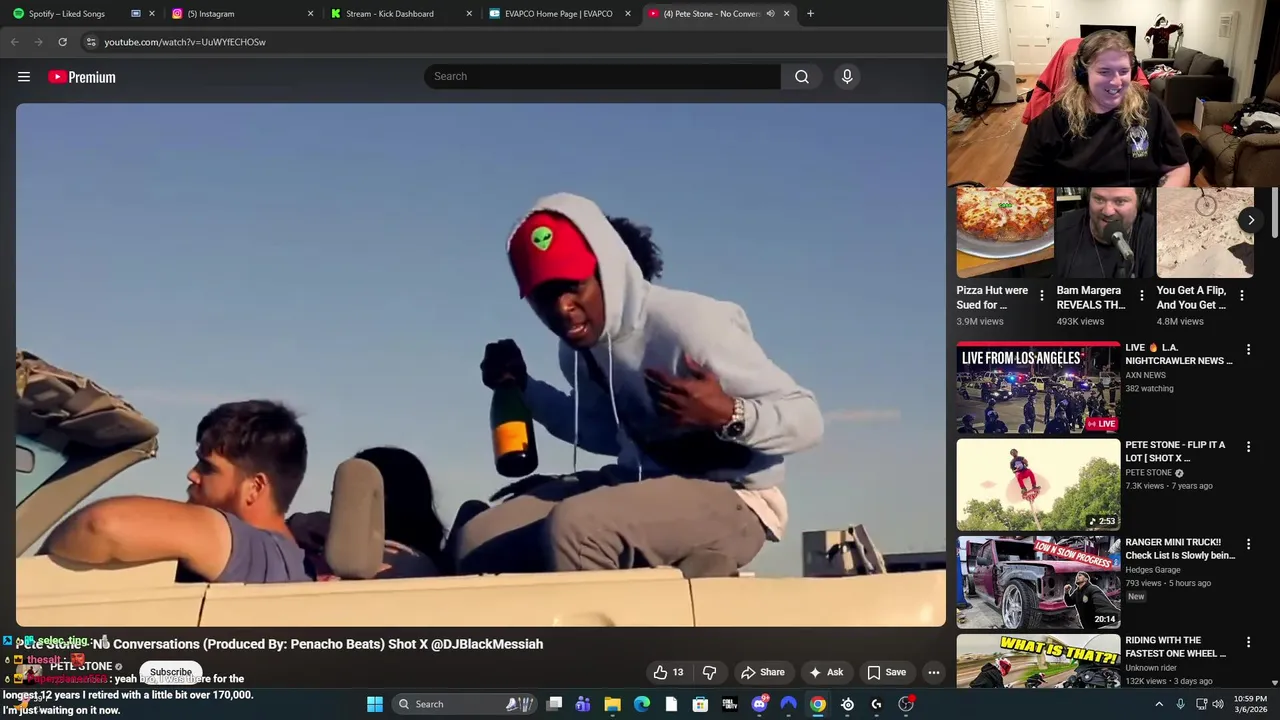Open Microsoft Teams from the taskbar
Viewport: 1280px width, 720px height.
point(583,704)
